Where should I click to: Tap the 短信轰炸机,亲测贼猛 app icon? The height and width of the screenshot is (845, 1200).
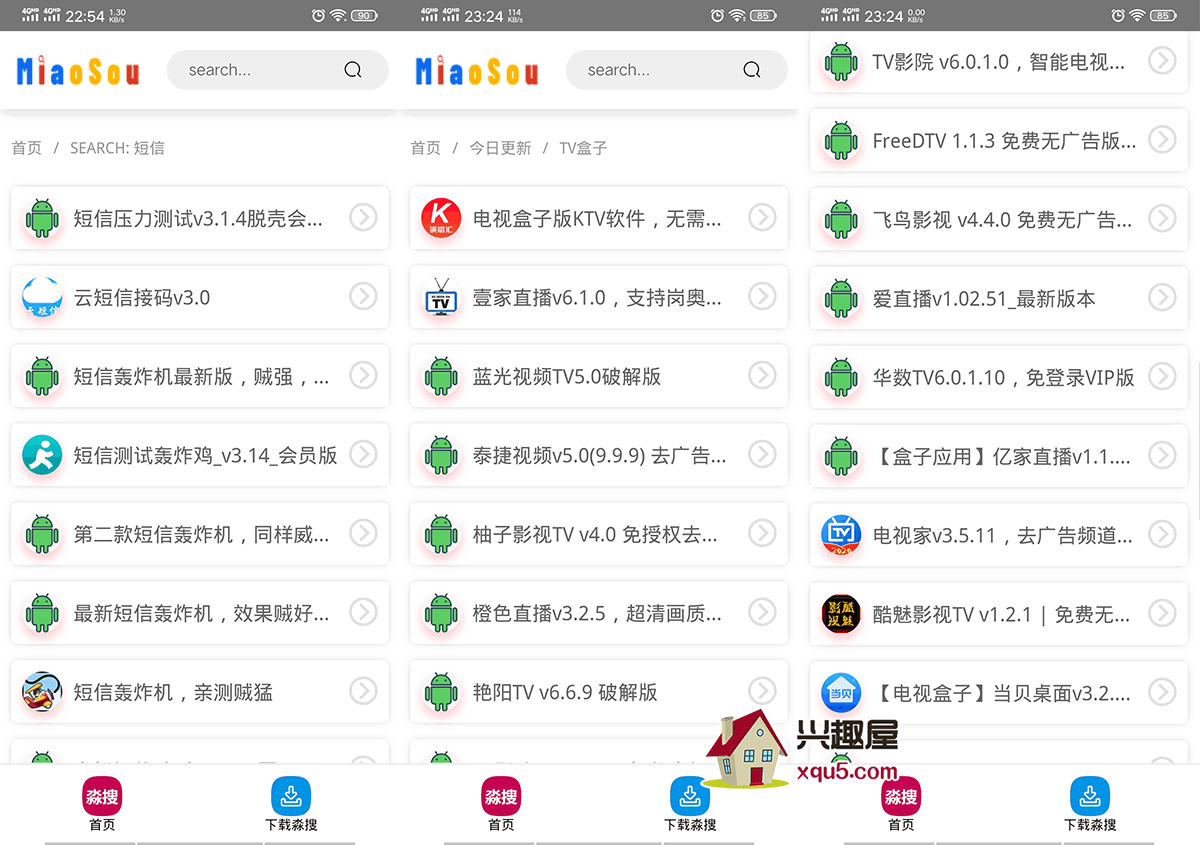point(42,692)
